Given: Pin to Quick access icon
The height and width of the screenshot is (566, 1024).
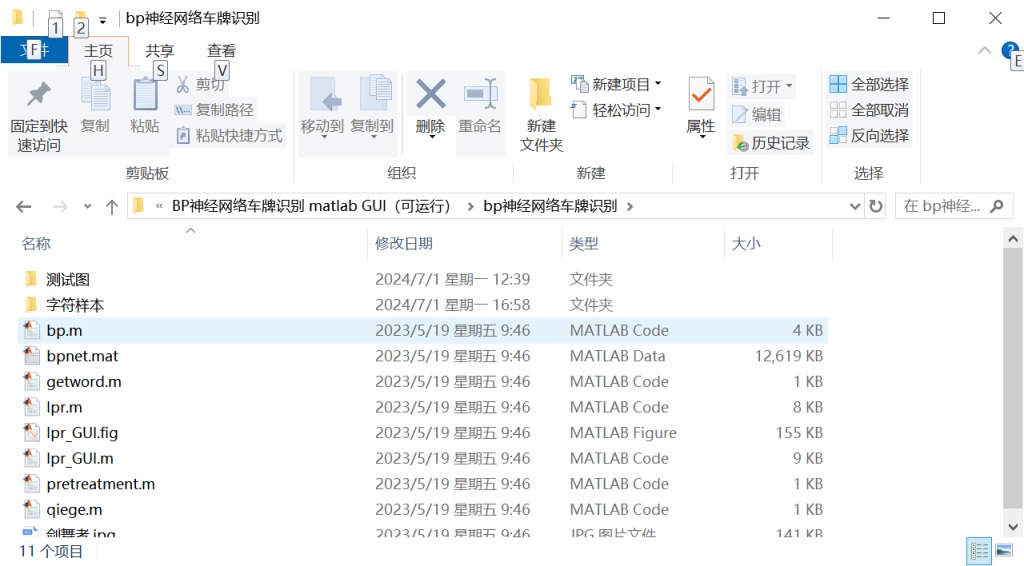Looking at the screenshot, I should (x=39, y=96).
